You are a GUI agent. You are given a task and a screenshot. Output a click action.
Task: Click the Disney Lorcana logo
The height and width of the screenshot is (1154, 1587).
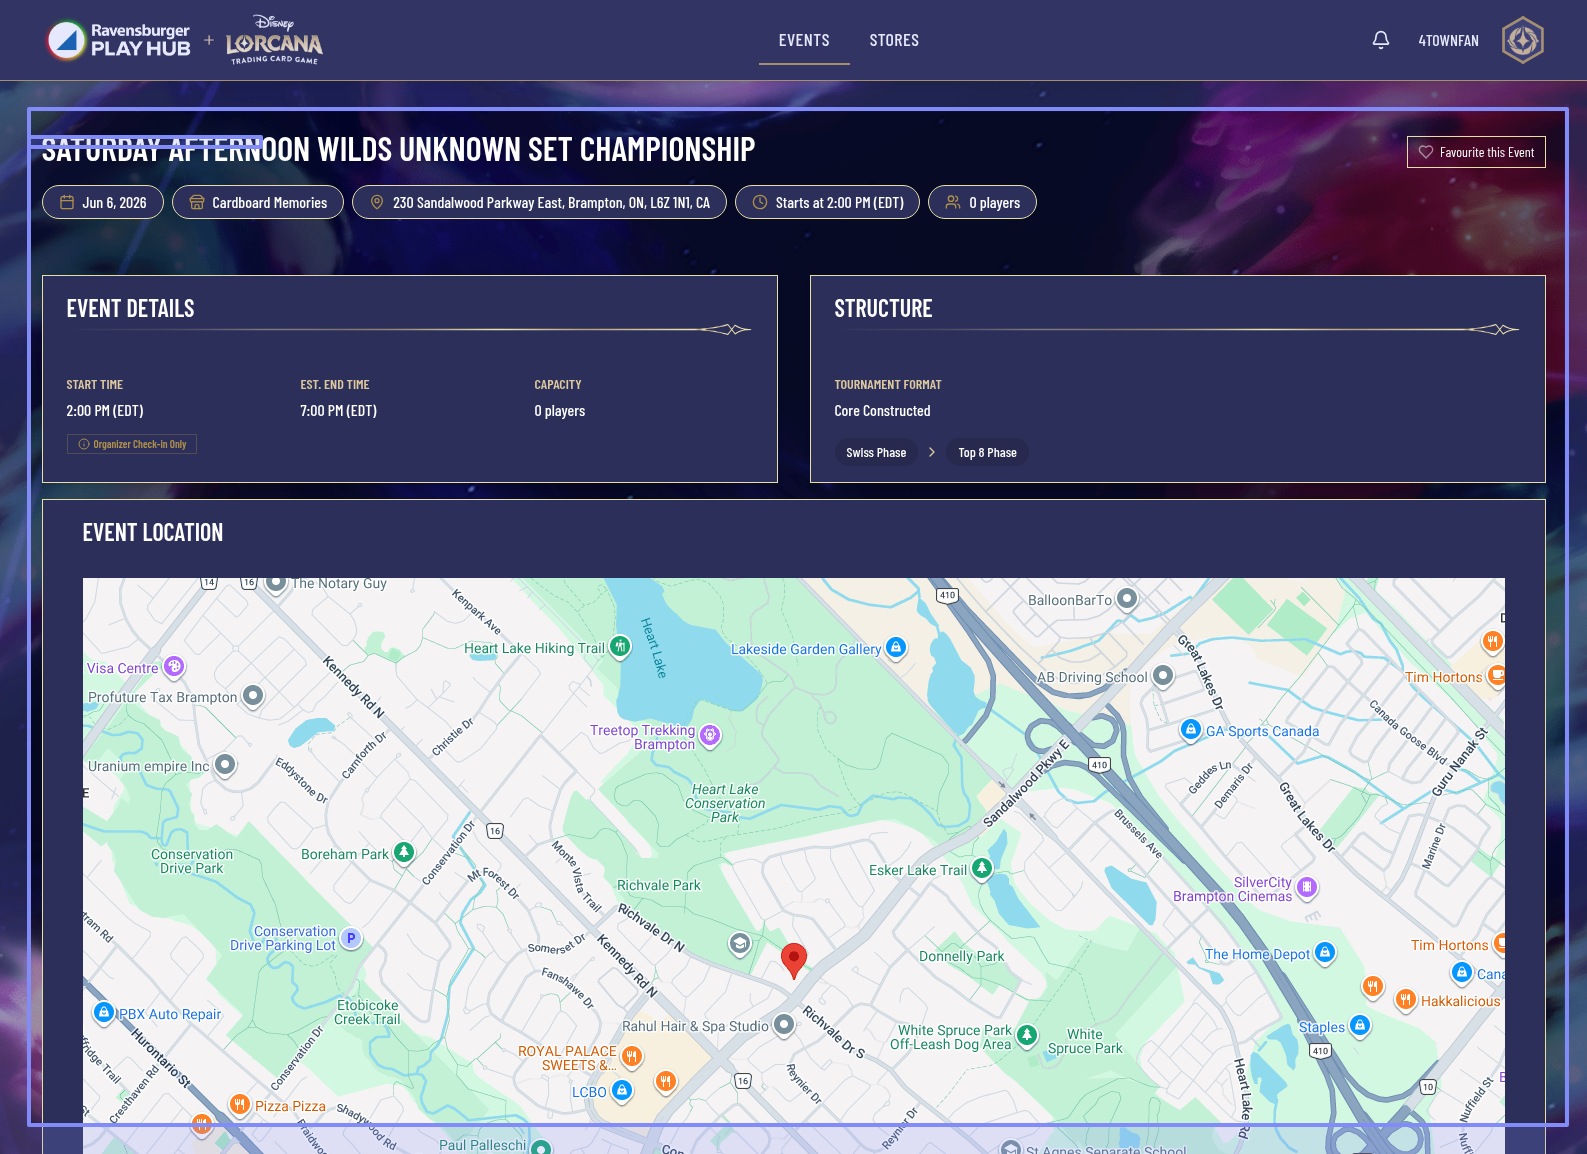274,40
